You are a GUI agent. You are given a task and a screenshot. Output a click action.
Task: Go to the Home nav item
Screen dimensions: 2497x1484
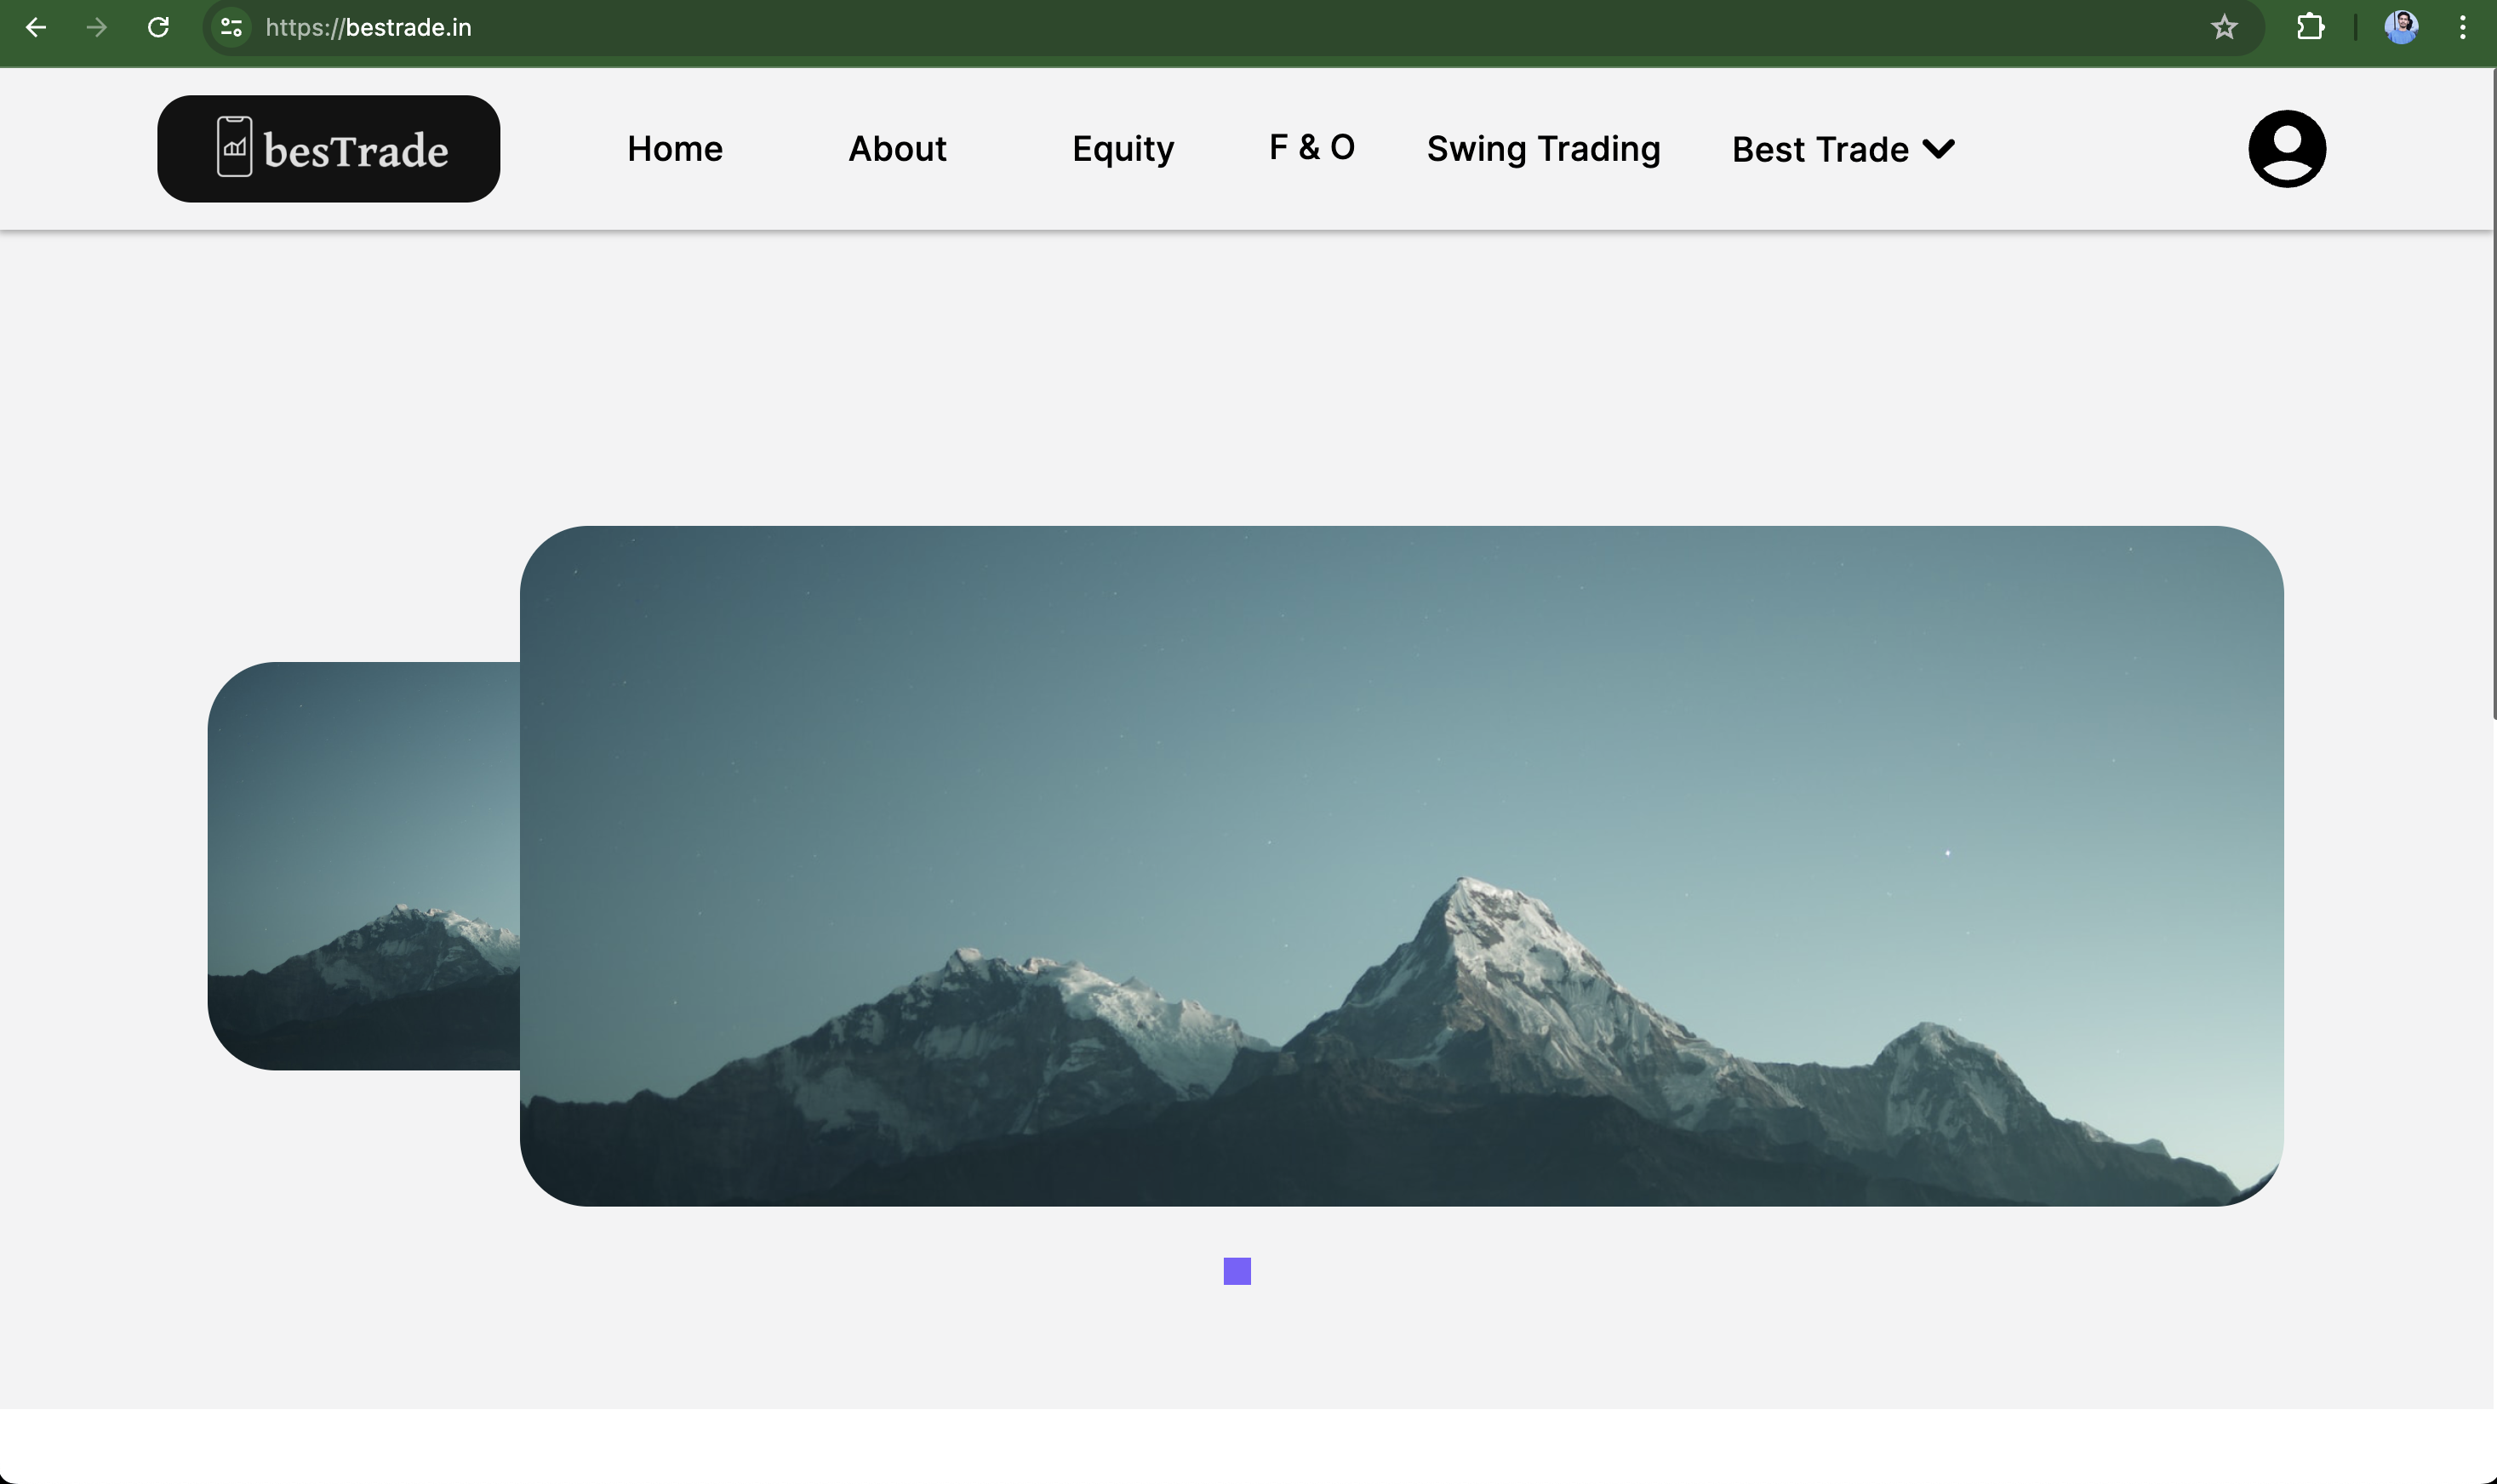pos(674,149)
